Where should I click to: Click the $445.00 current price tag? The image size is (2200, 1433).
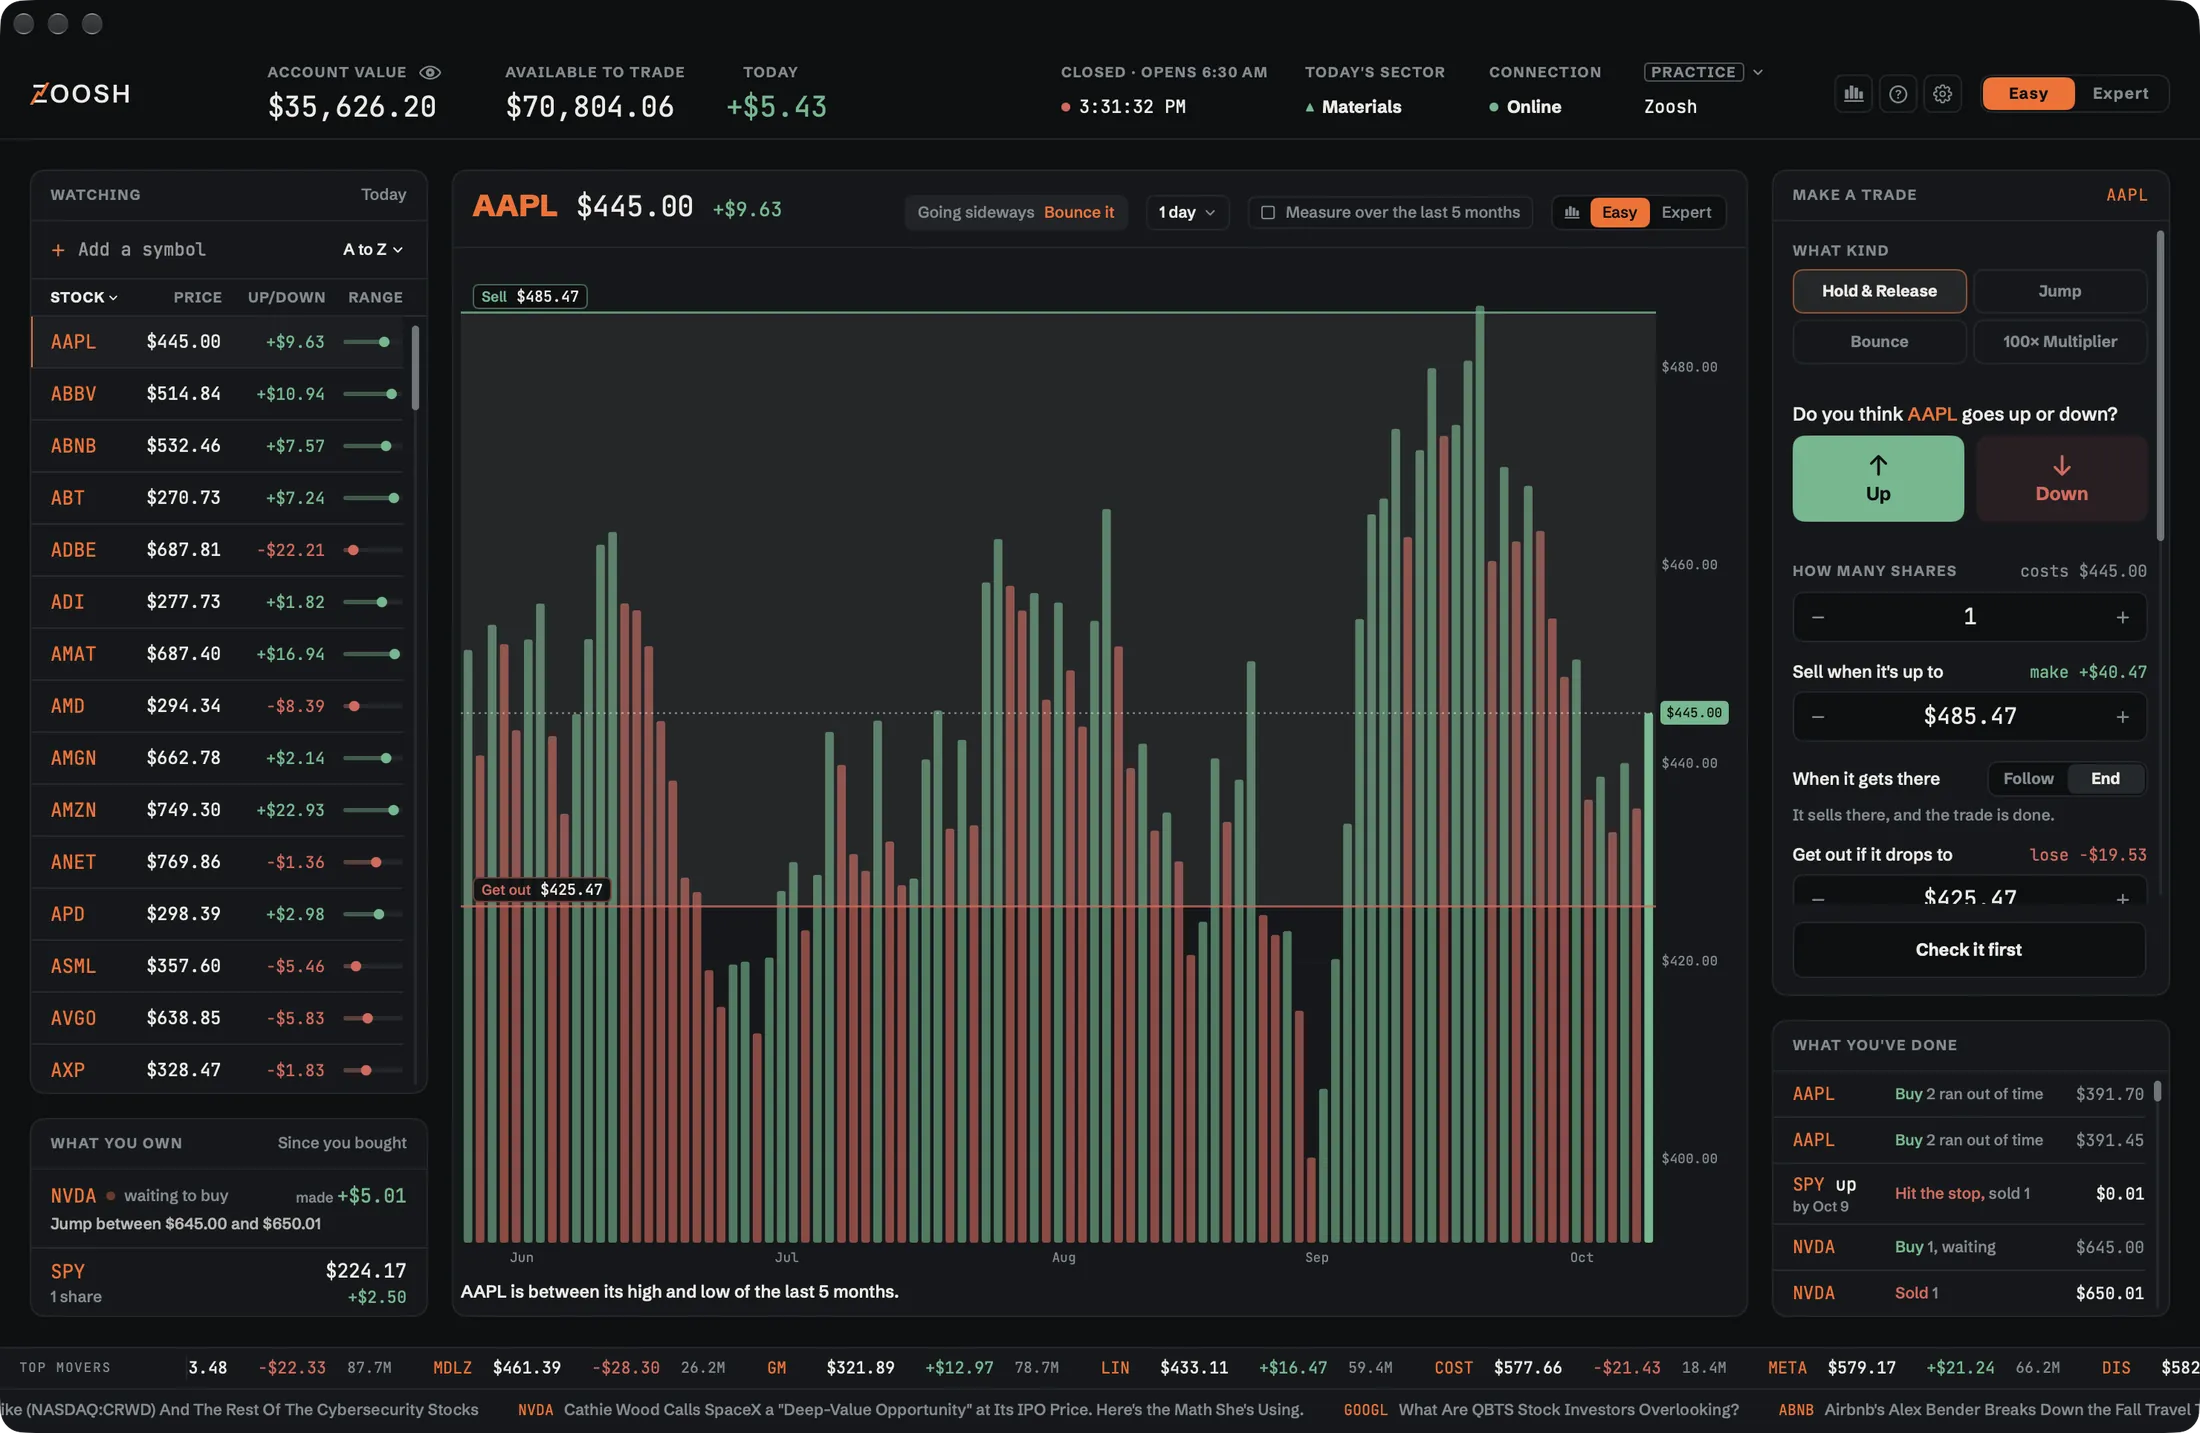[x=1694, y=713]
